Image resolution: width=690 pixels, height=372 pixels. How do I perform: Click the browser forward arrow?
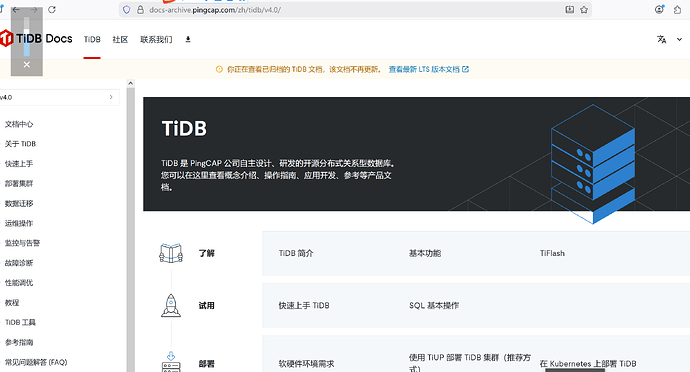coord(34,10)
